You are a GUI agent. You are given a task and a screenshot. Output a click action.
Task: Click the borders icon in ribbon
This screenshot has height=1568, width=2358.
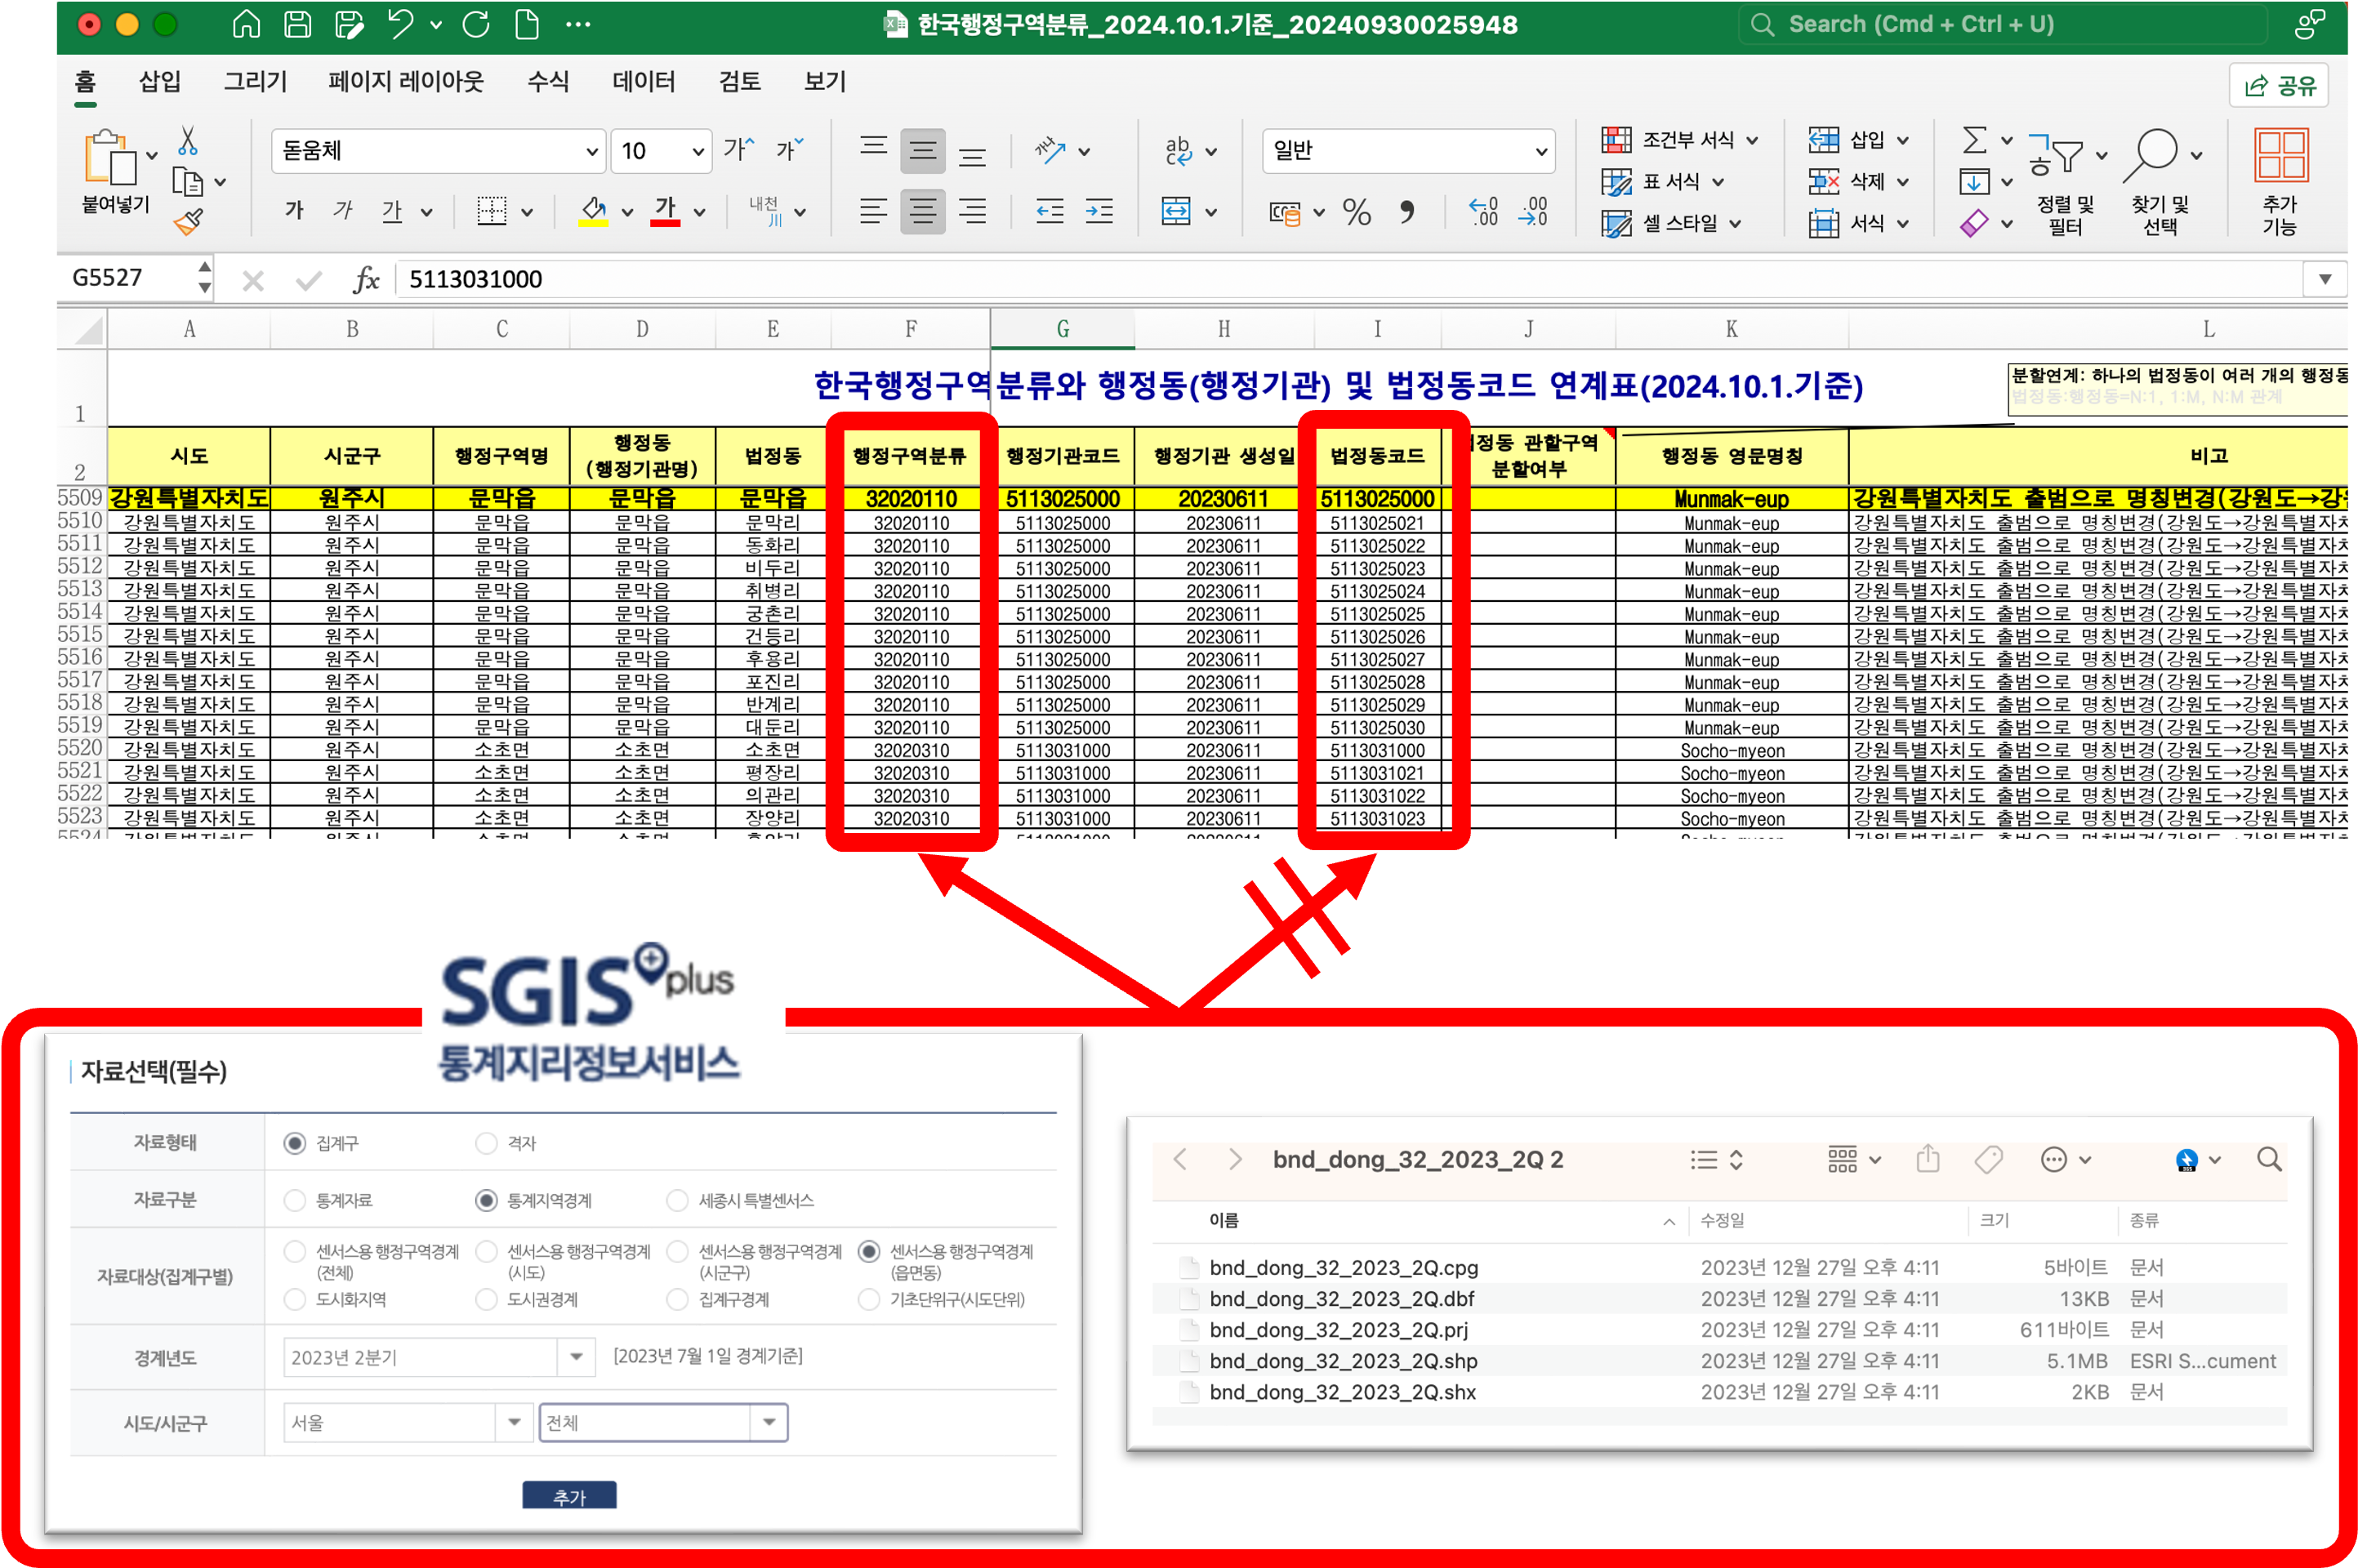click(491, 210)
